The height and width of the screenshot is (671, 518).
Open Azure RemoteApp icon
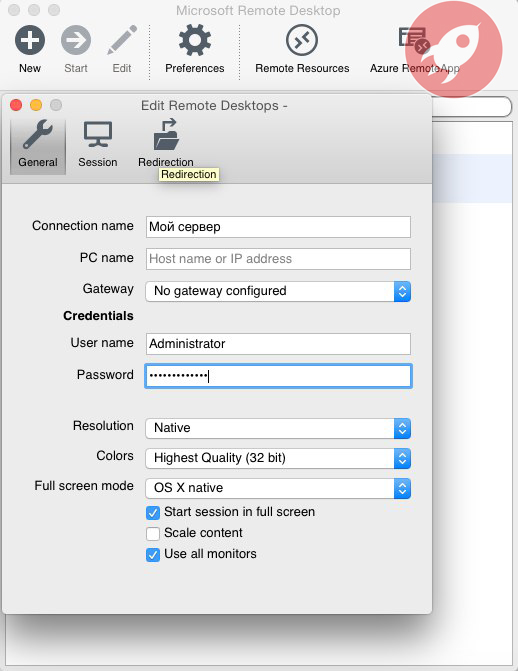pos(414,39)
